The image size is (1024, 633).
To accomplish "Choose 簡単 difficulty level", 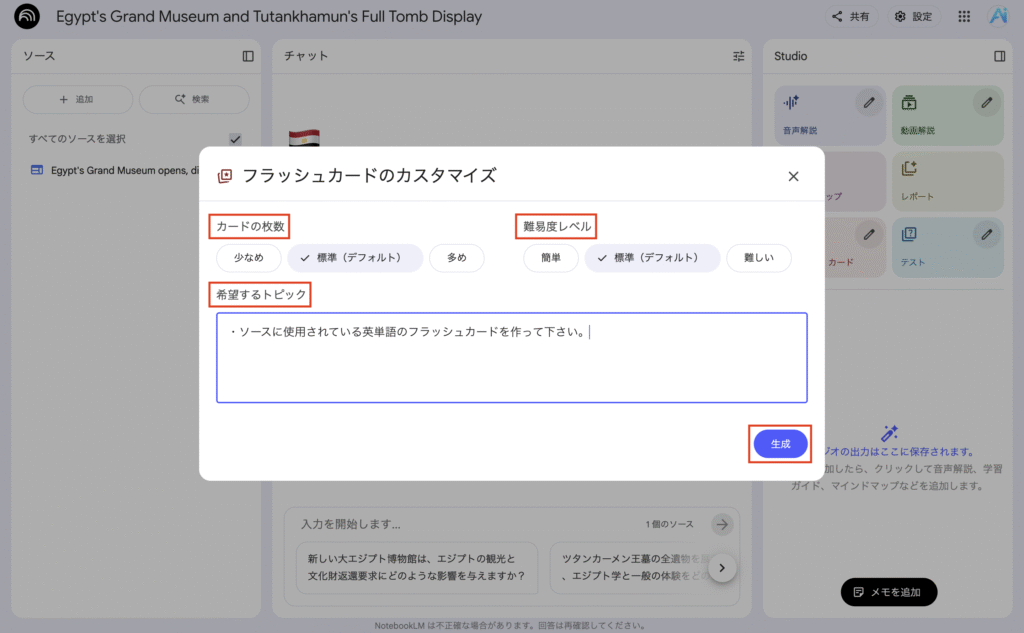I will click(551, 258).
